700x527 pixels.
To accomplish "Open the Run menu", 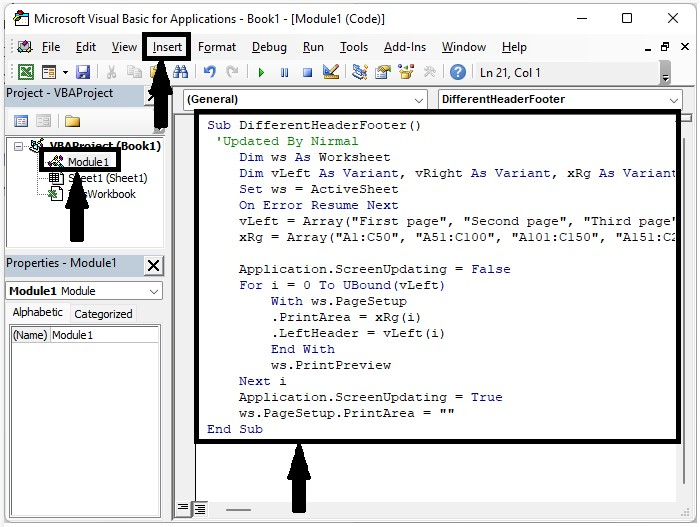I will pos(313,47).
